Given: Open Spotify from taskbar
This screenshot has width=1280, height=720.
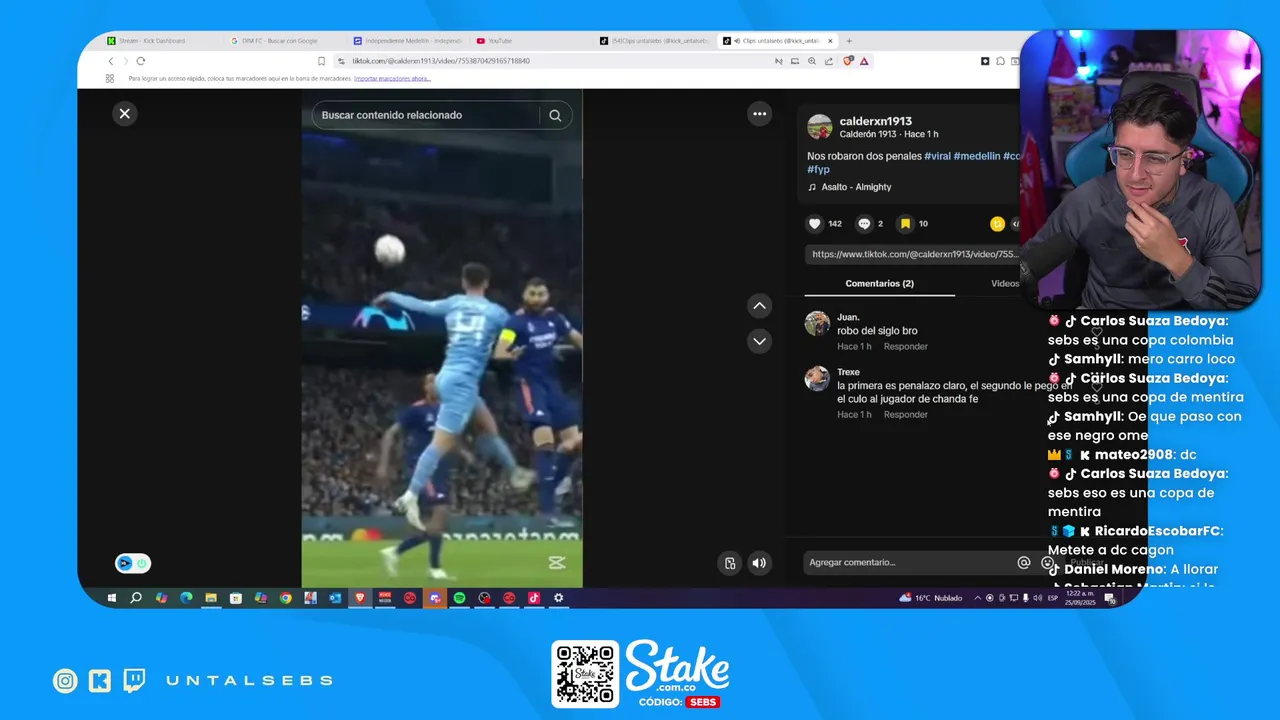Looking at the screenshot, I should coord(459,598).
